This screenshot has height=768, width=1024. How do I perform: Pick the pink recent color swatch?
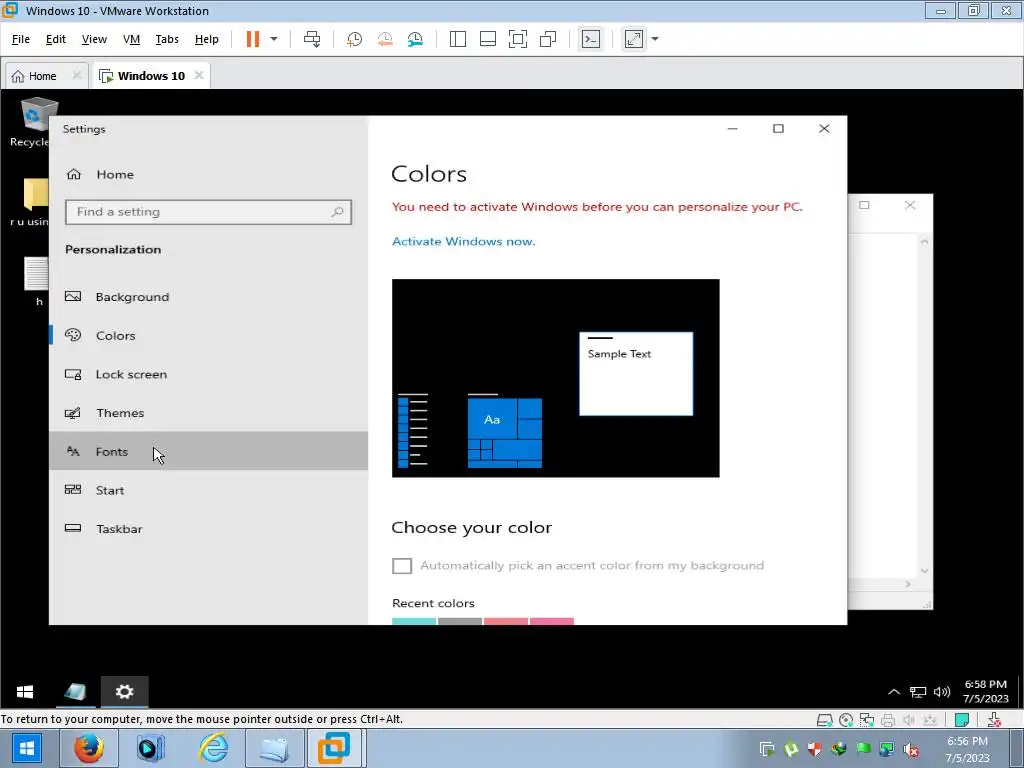tap(552, 621)
